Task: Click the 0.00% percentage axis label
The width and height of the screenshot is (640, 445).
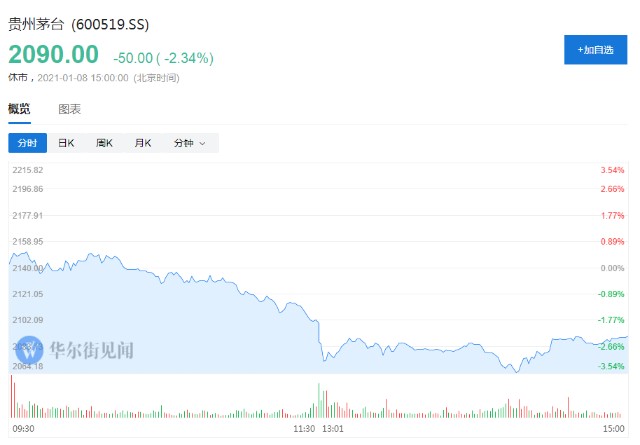Action: (612, 268)
